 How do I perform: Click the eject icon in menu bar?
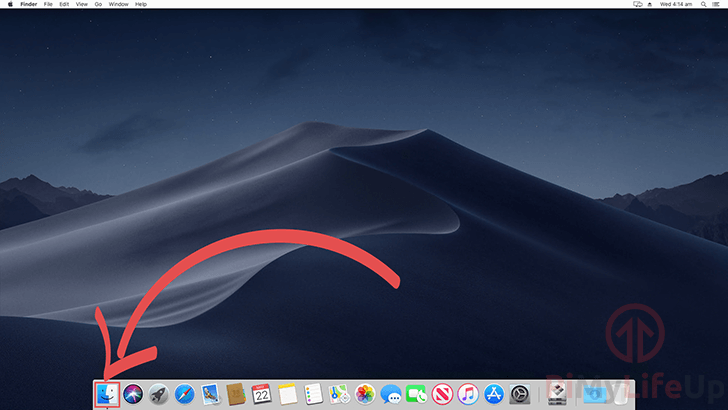click(650, 4)
